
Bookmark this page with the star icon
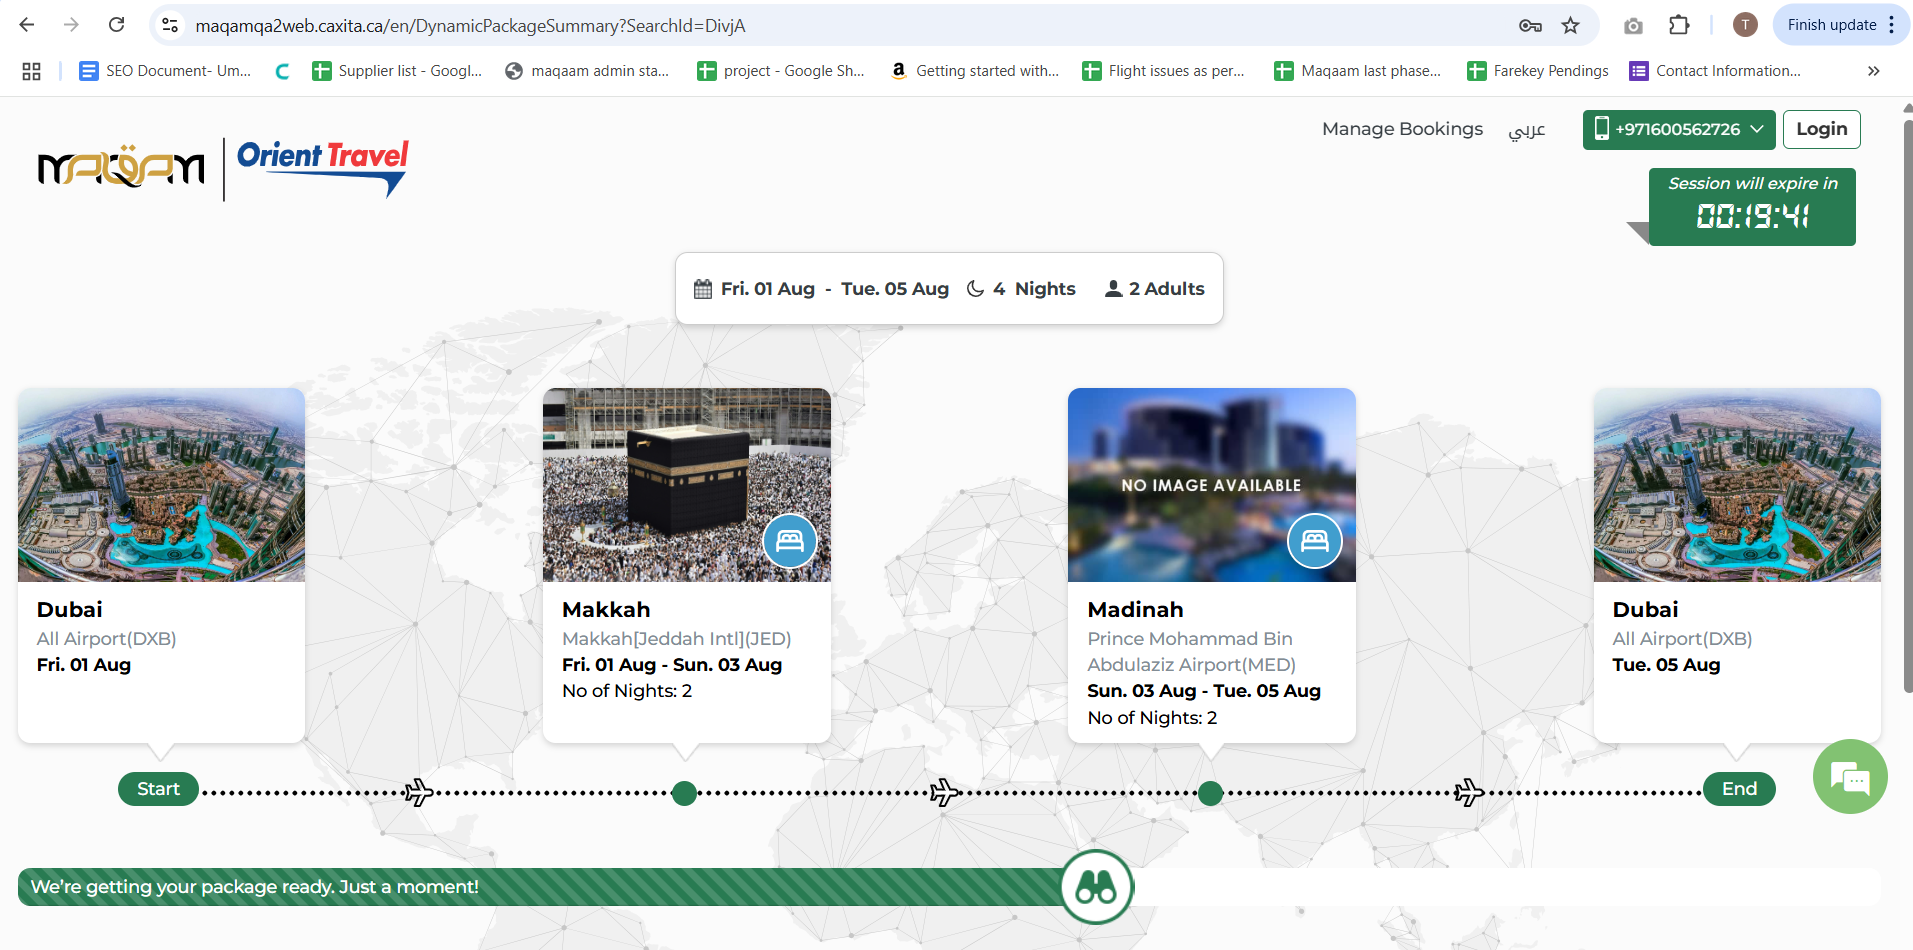[1570, 25]
